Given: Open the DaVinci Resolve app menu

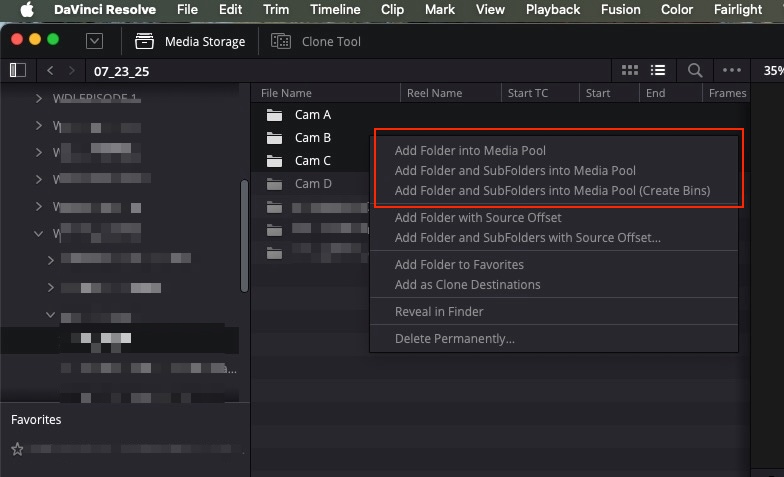Looking at the screenshot, I should coord(105,10).
